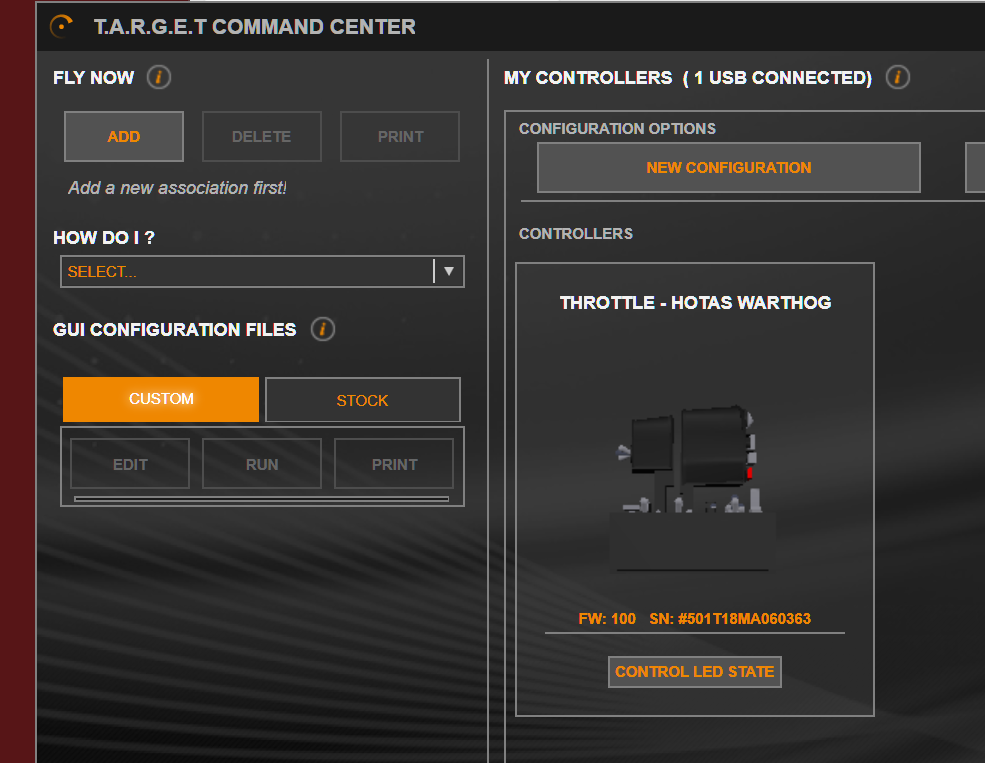Open the Fly Now info icon

(x=159, y=77)
